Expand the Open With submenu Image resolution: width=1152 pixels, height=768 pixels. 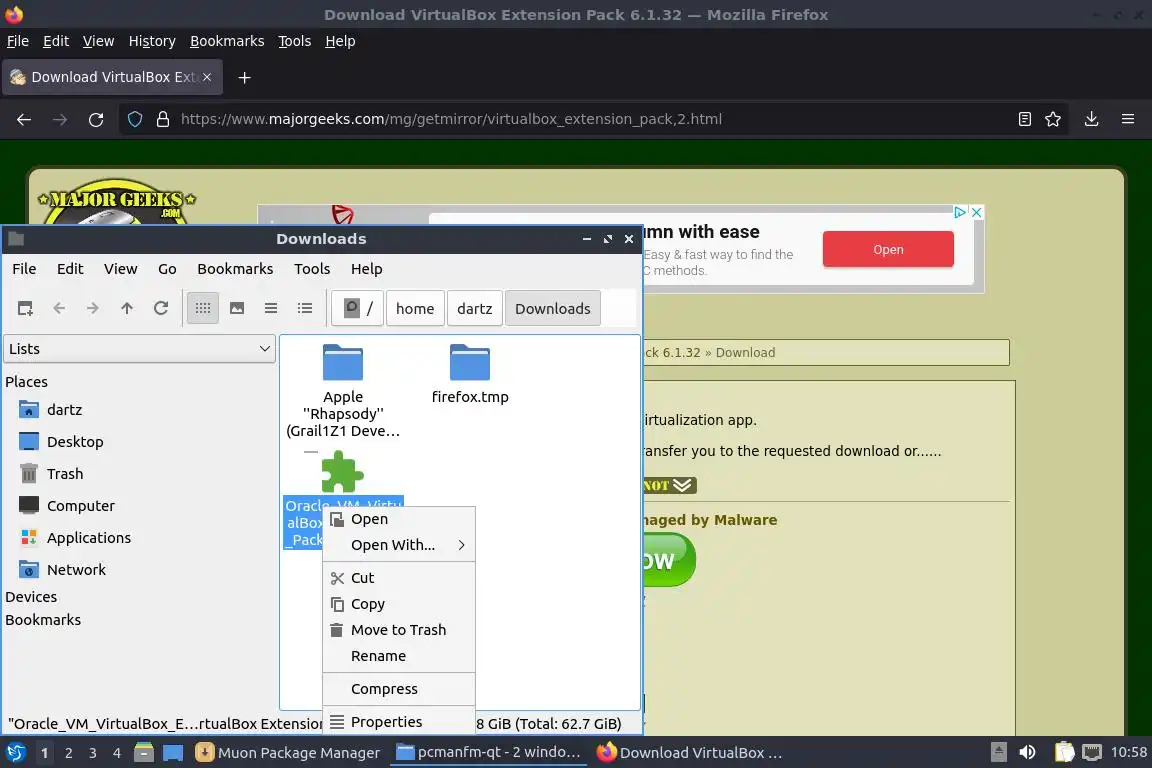[399, 545]
